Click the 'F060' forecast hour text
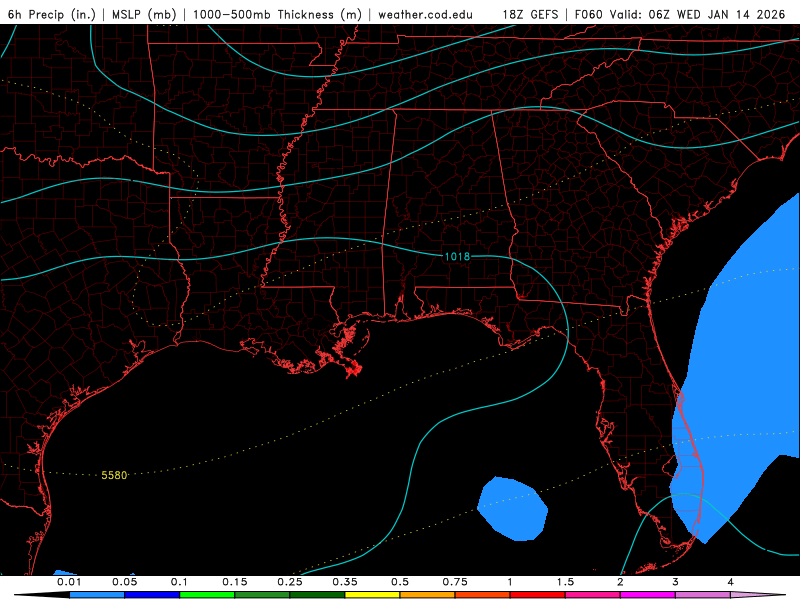 tap(589, 15)
